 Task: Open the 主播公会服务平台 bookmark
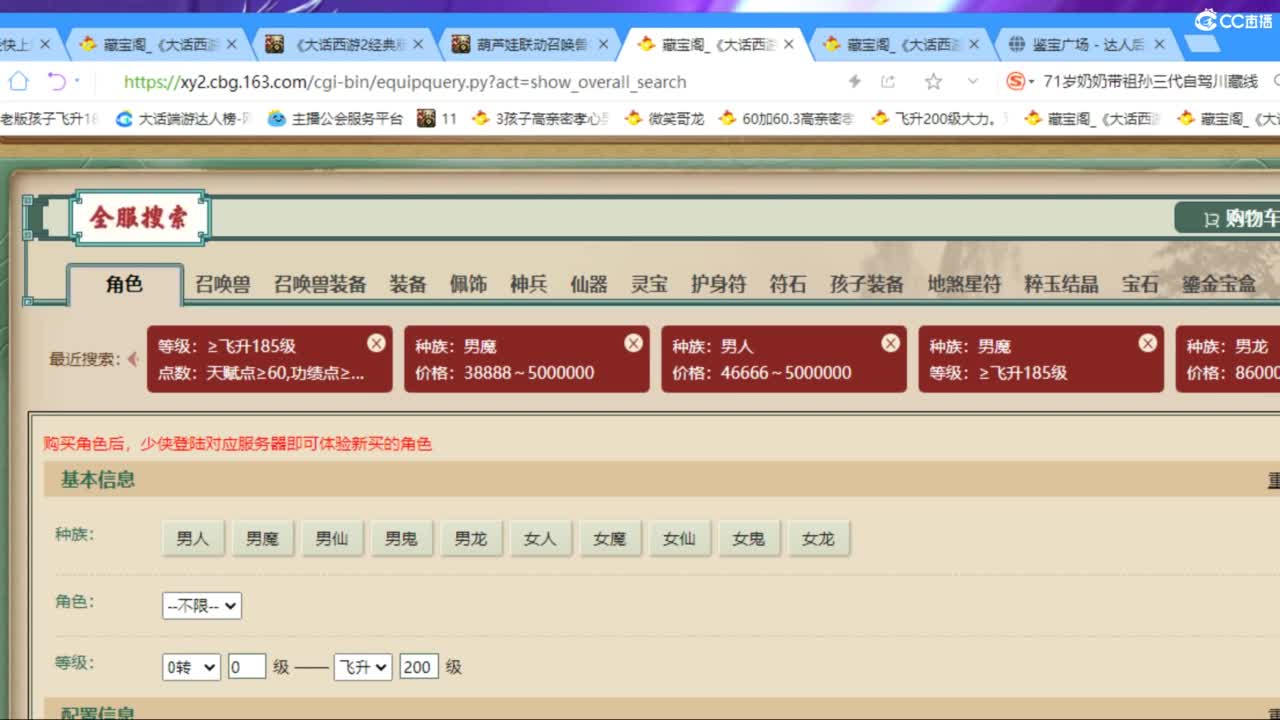pos(335,118)
